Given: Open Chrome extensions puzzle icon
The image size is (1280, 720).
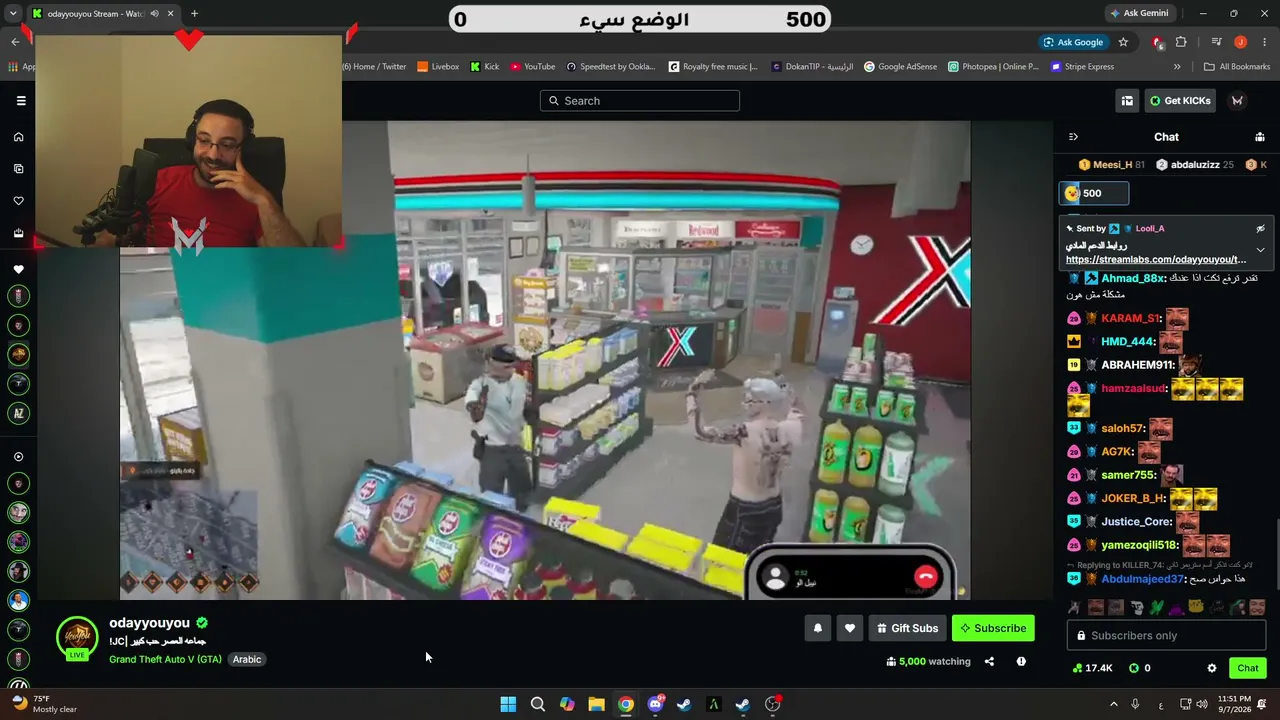Looking at the screenshot, I should tap(1181, 42).
